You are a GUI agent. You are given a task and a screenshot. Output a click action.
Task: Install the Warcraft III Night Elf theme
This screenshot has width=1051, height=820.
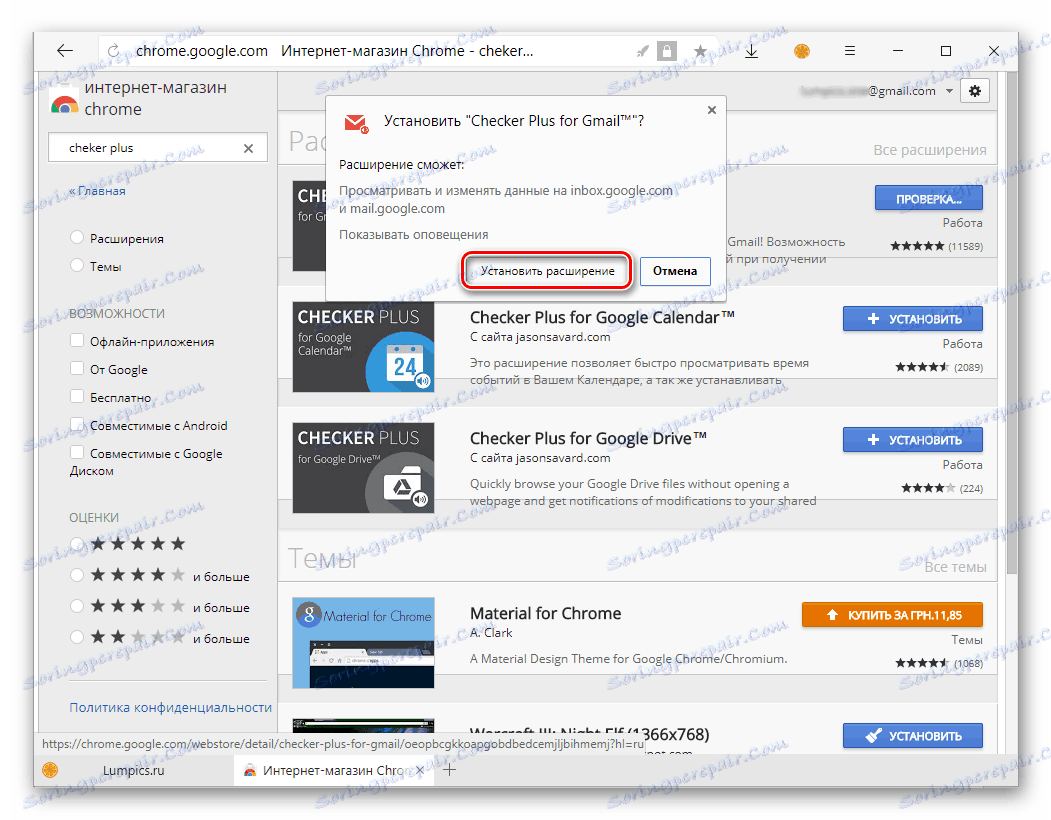click(913, 736)
